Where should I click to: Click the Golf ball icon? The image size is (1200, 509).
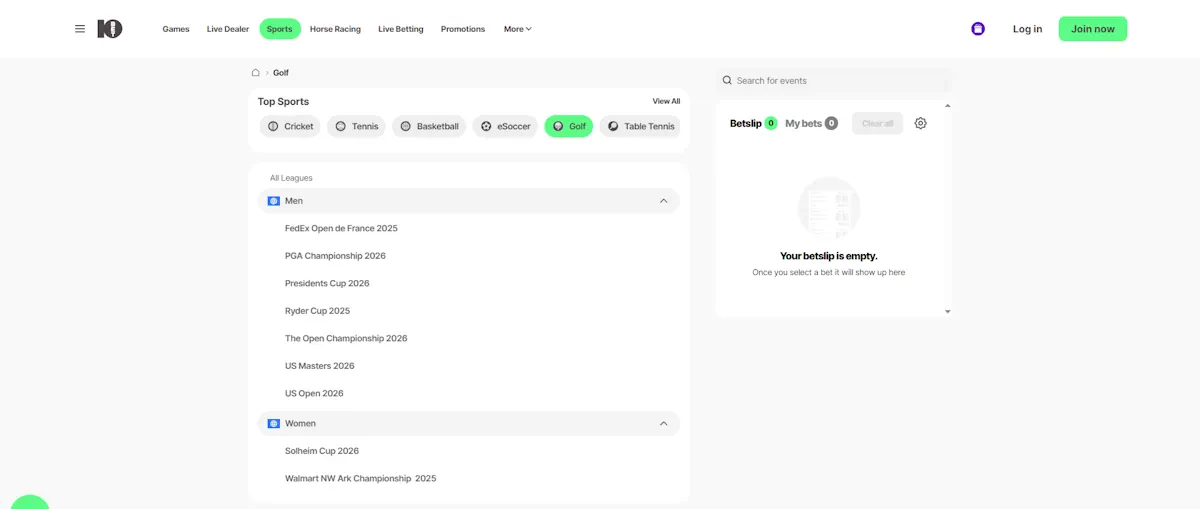(x=558, y=127)
